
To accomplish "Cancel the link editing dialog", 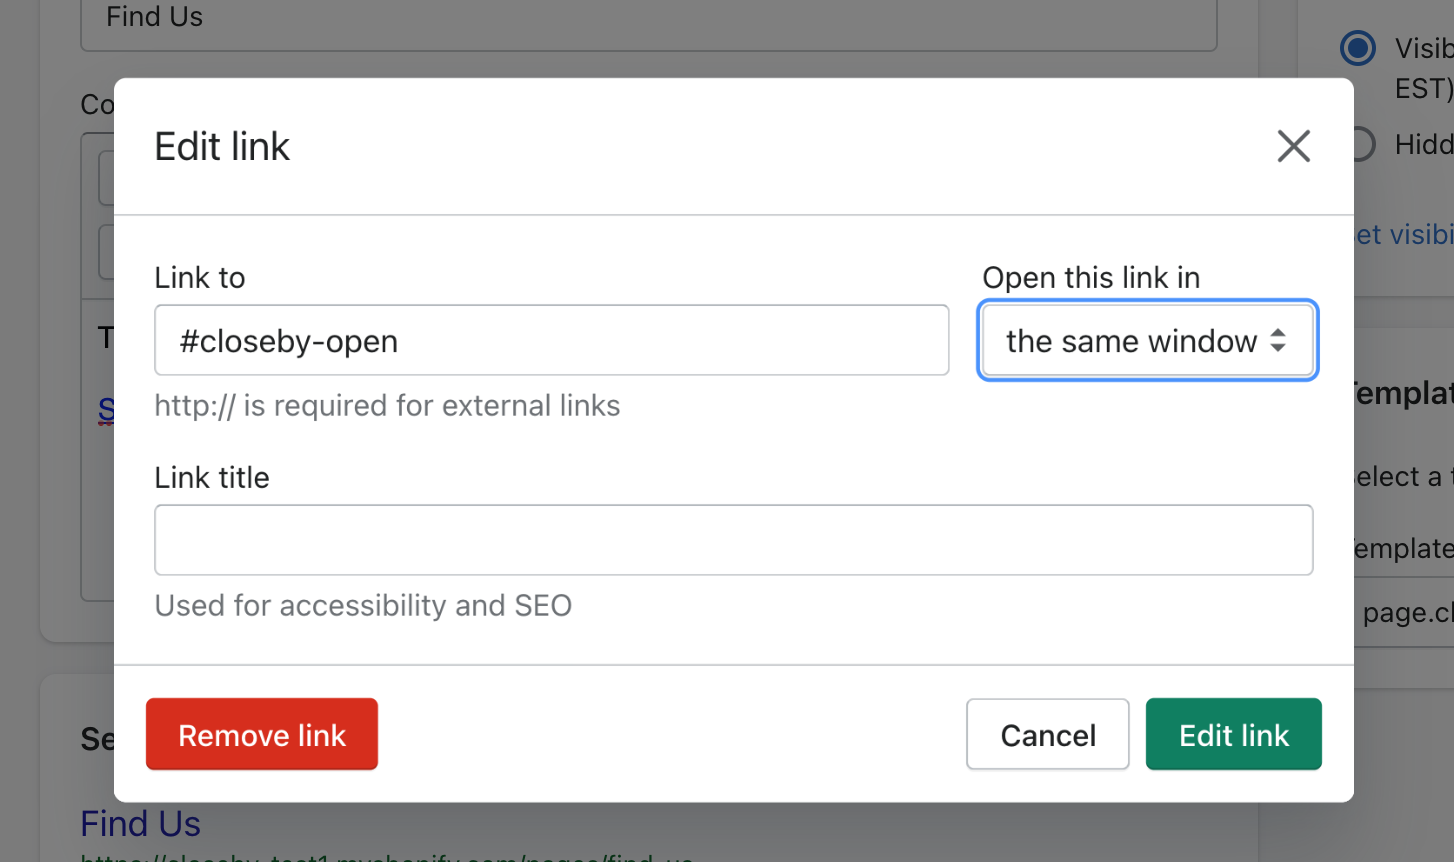I will pyautogui.click(x=1047, y=735).
